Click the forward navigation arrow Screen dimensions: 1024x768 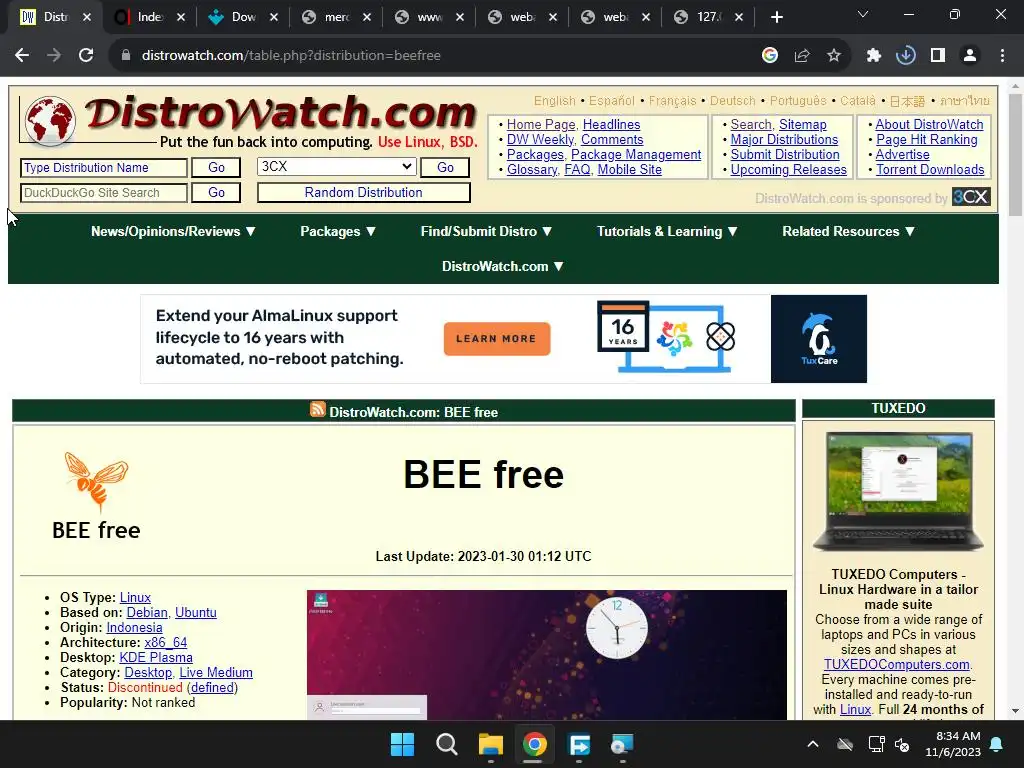pyautogui.click(x=54, y=56)
